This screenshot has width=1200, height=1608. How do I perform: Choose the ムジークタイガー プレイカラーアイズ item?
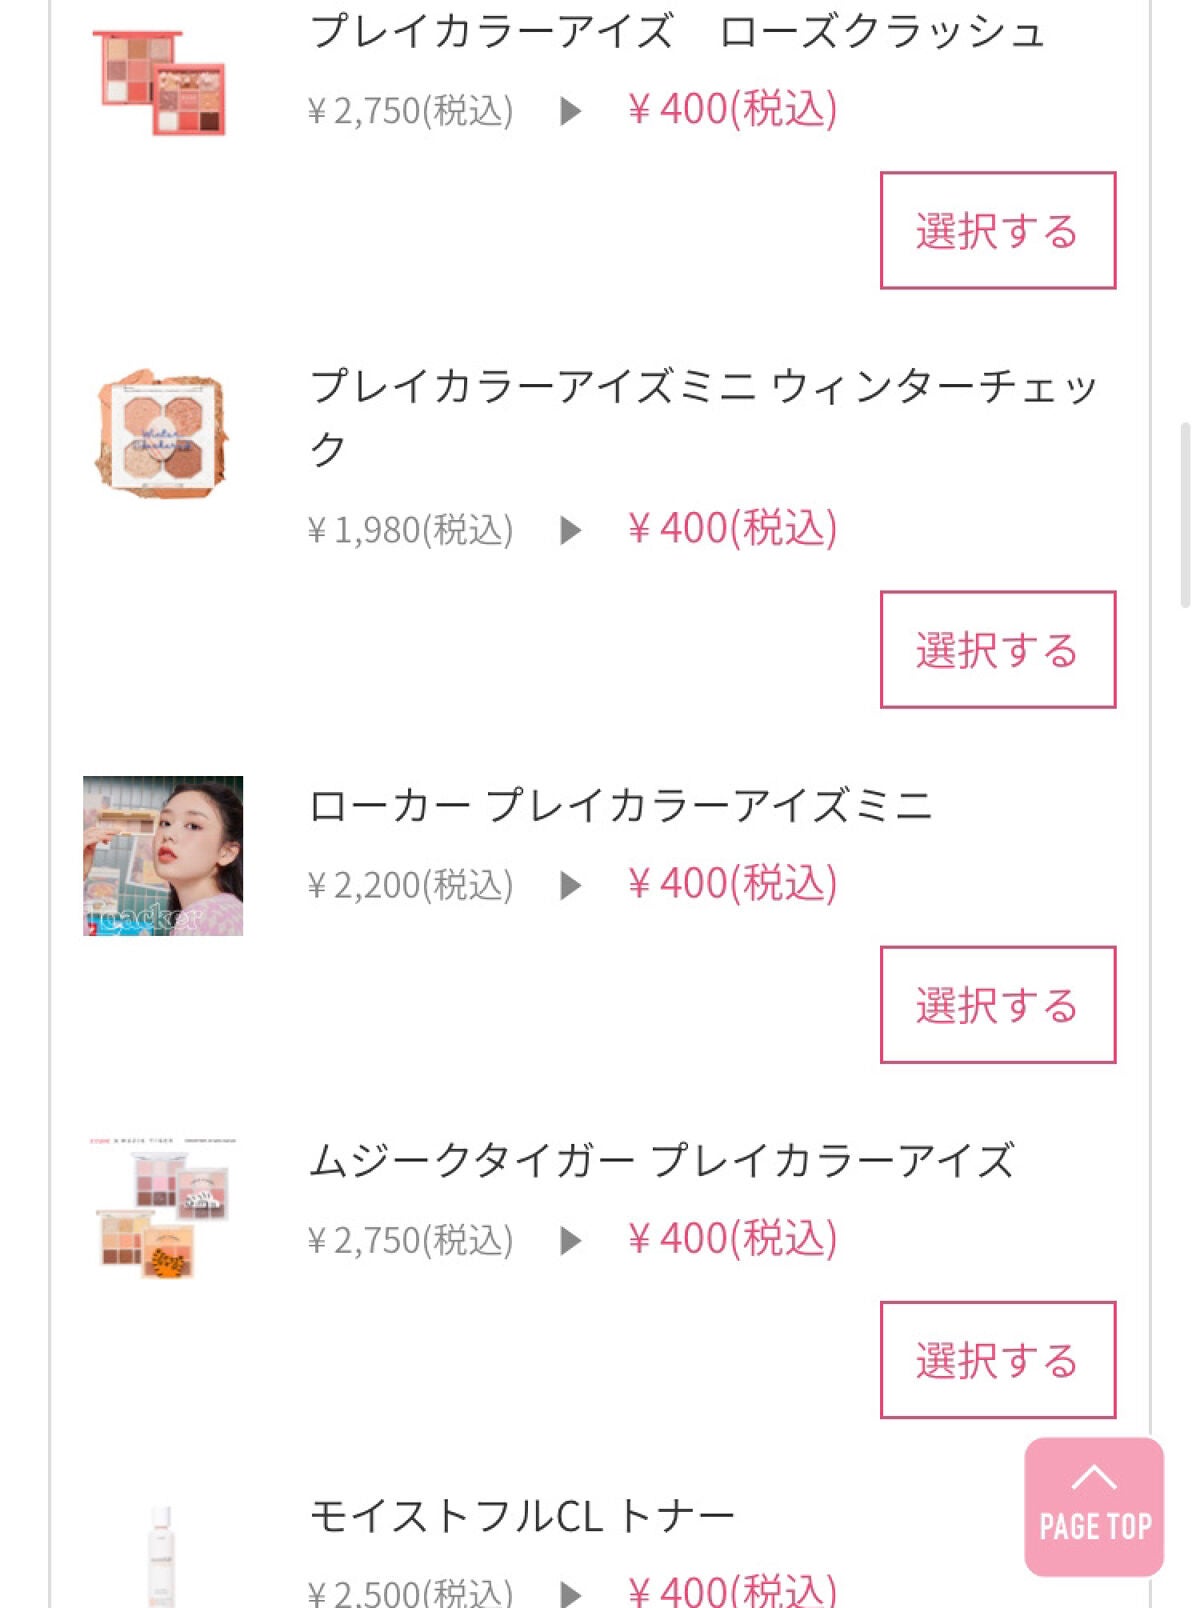click(x=997, y=1359)
